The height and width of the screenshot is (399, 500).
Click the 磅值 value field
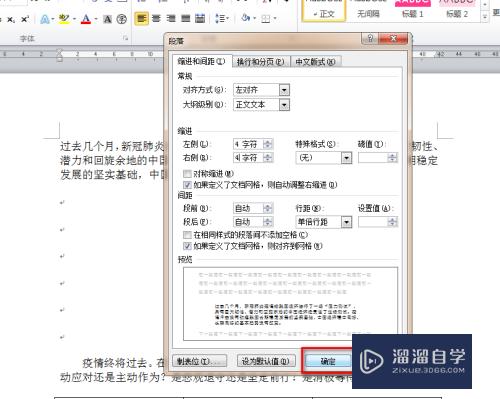373,158
